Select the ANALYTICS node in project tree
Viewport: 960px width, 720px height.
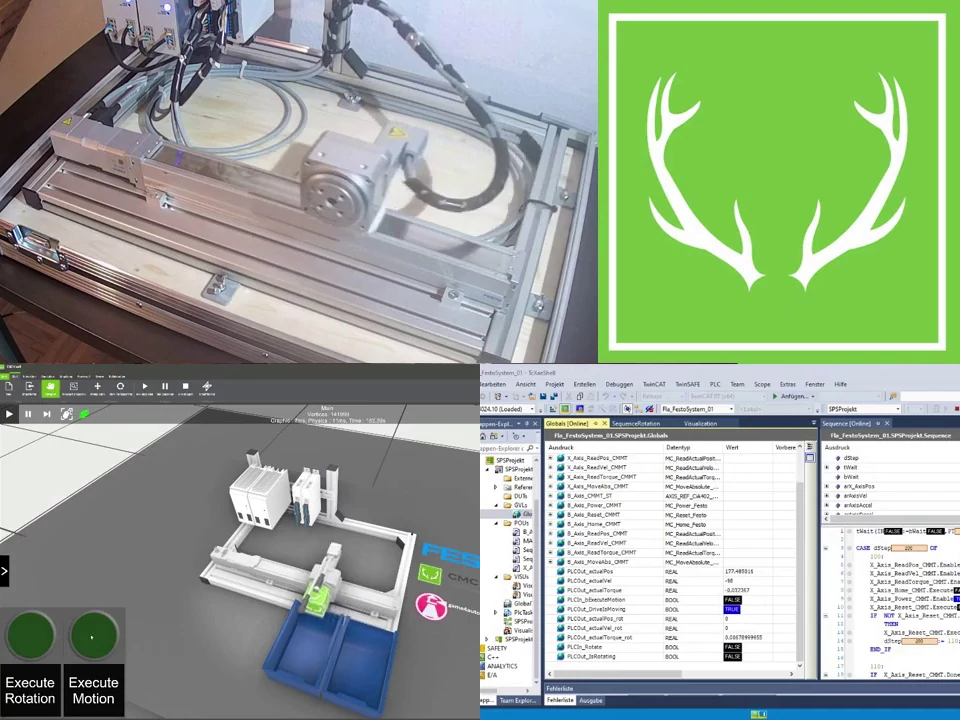pyautogui.click(x=502, y=666)
